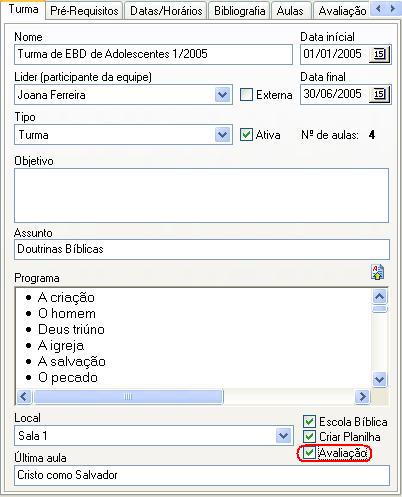Click the Programa horizontal scroll right arrow

click(362, 397)
